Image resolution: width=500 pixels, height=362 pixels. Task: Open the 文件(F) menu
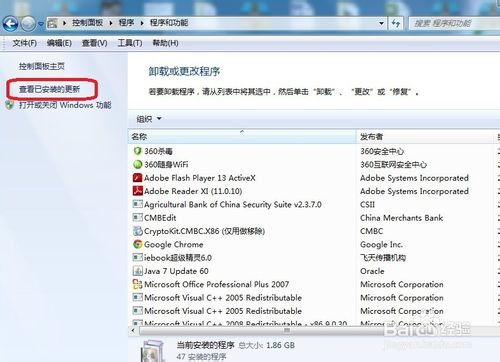[25, 43]
